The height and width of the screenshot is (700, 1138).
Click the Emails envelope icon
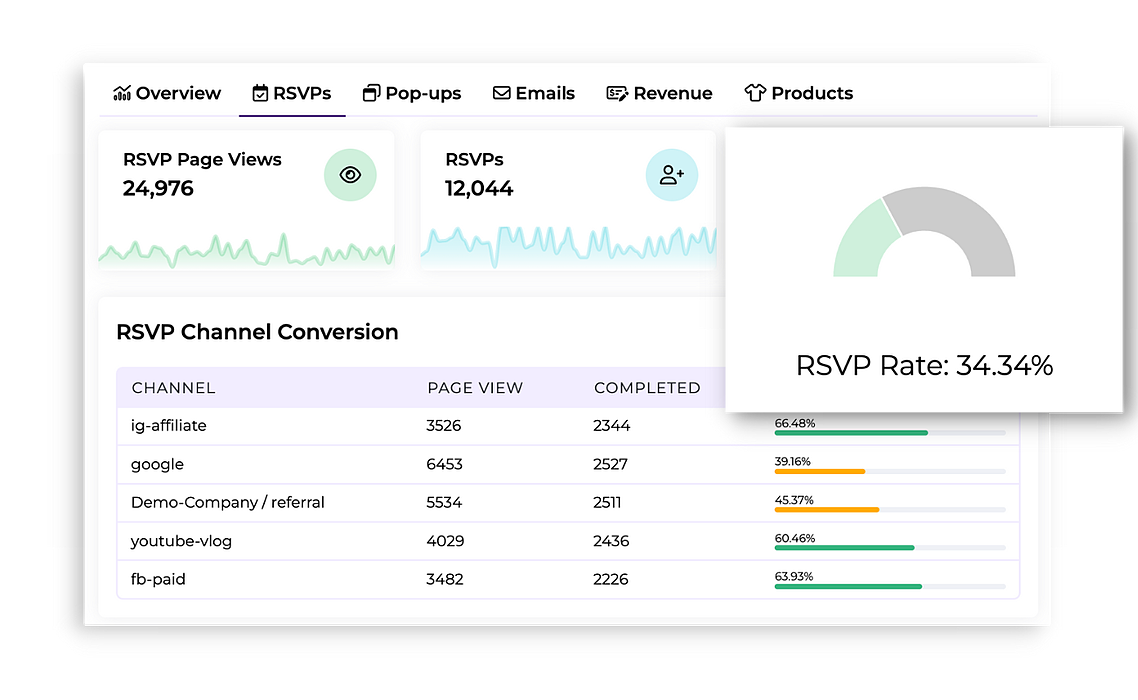[x=501, y=94]
